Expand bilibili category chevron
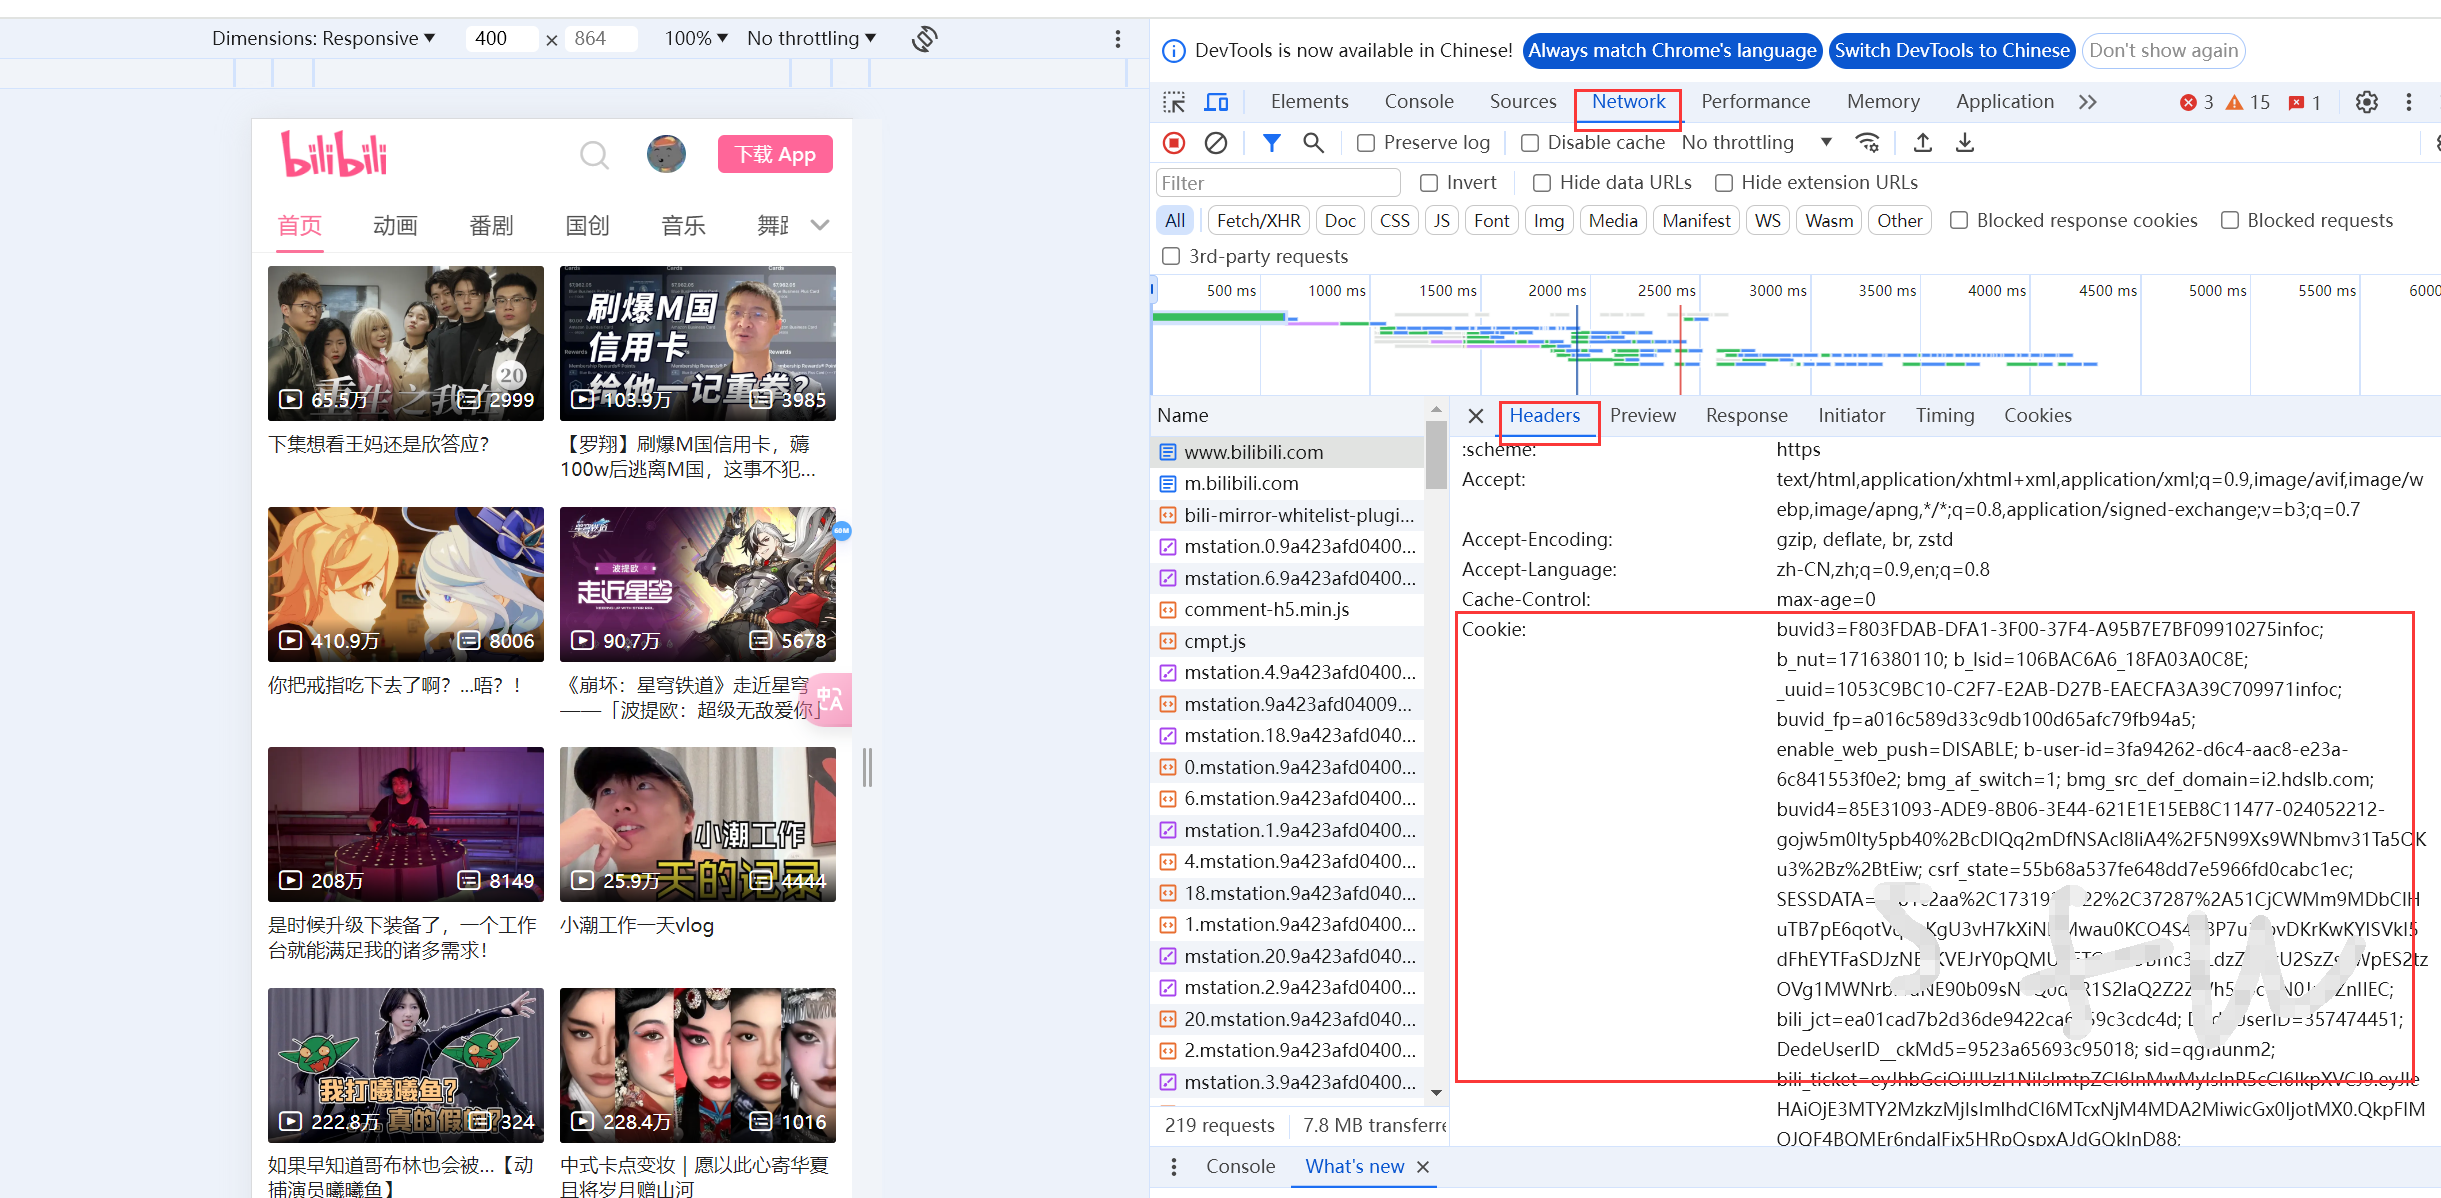2441x1198 pixels. point(820,225)
